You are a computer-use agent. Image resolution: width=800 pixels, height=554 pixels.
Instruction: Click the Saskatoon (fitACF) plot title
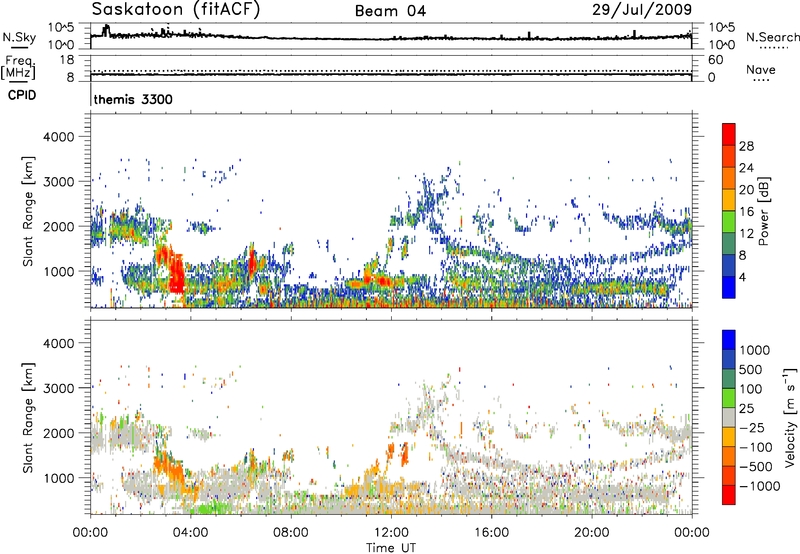tap(176, 9)
